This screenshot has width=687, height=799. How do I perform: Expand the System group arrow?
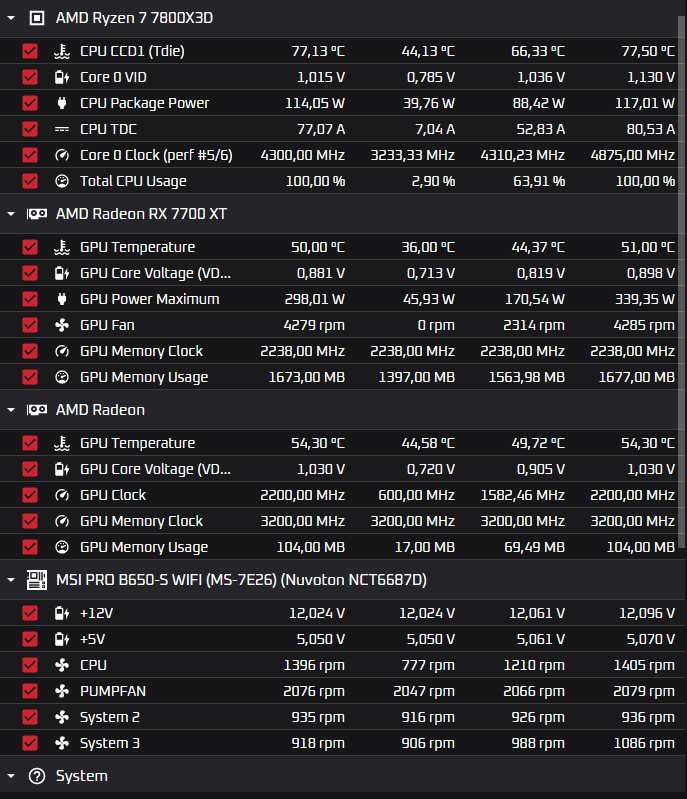click(x=11, y=776)
